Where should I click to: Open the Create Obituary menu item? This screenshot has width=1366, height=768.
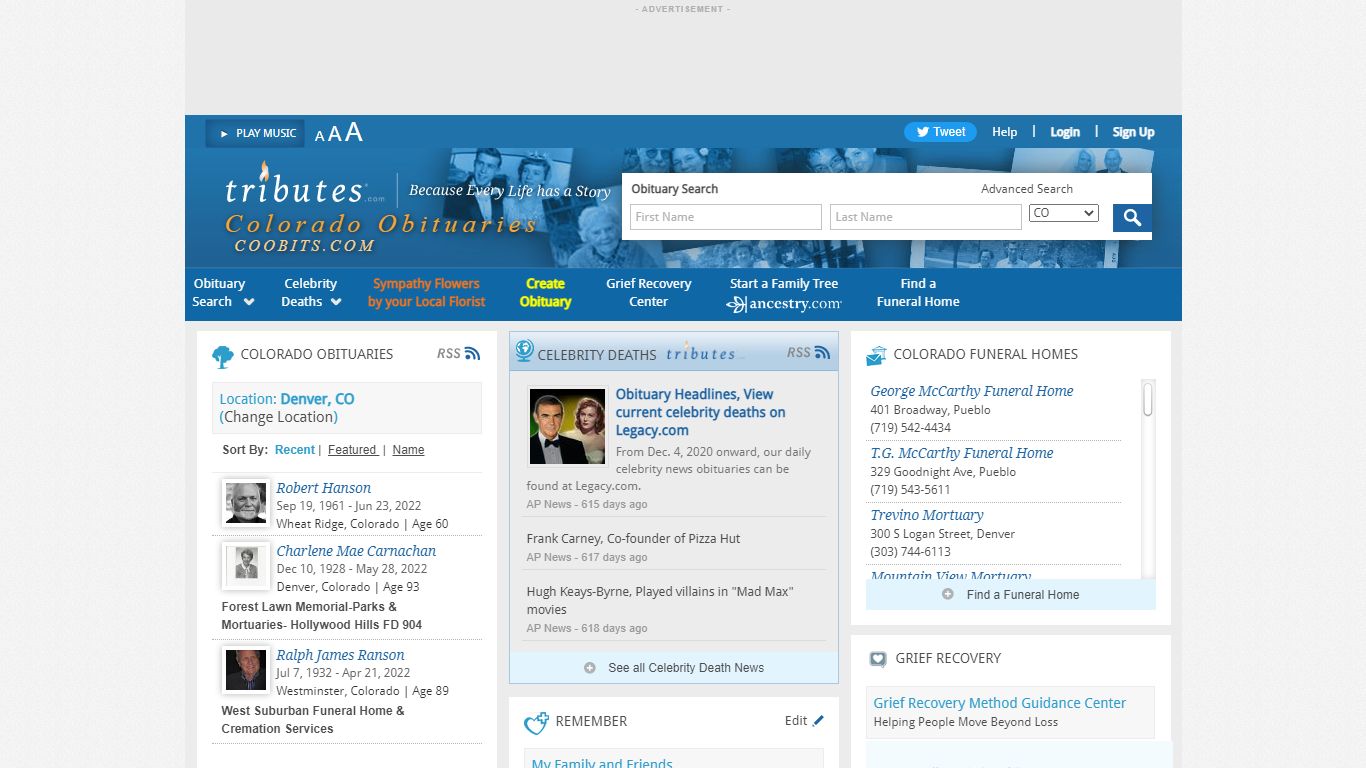tap(545, 292)
